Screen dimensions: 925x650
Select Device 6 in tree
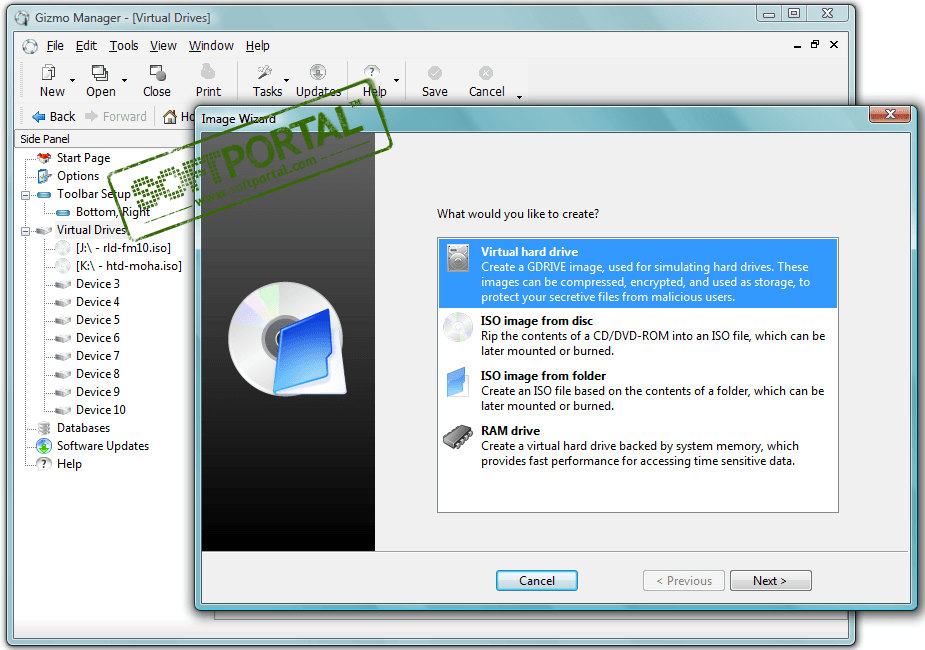[97, 338]
